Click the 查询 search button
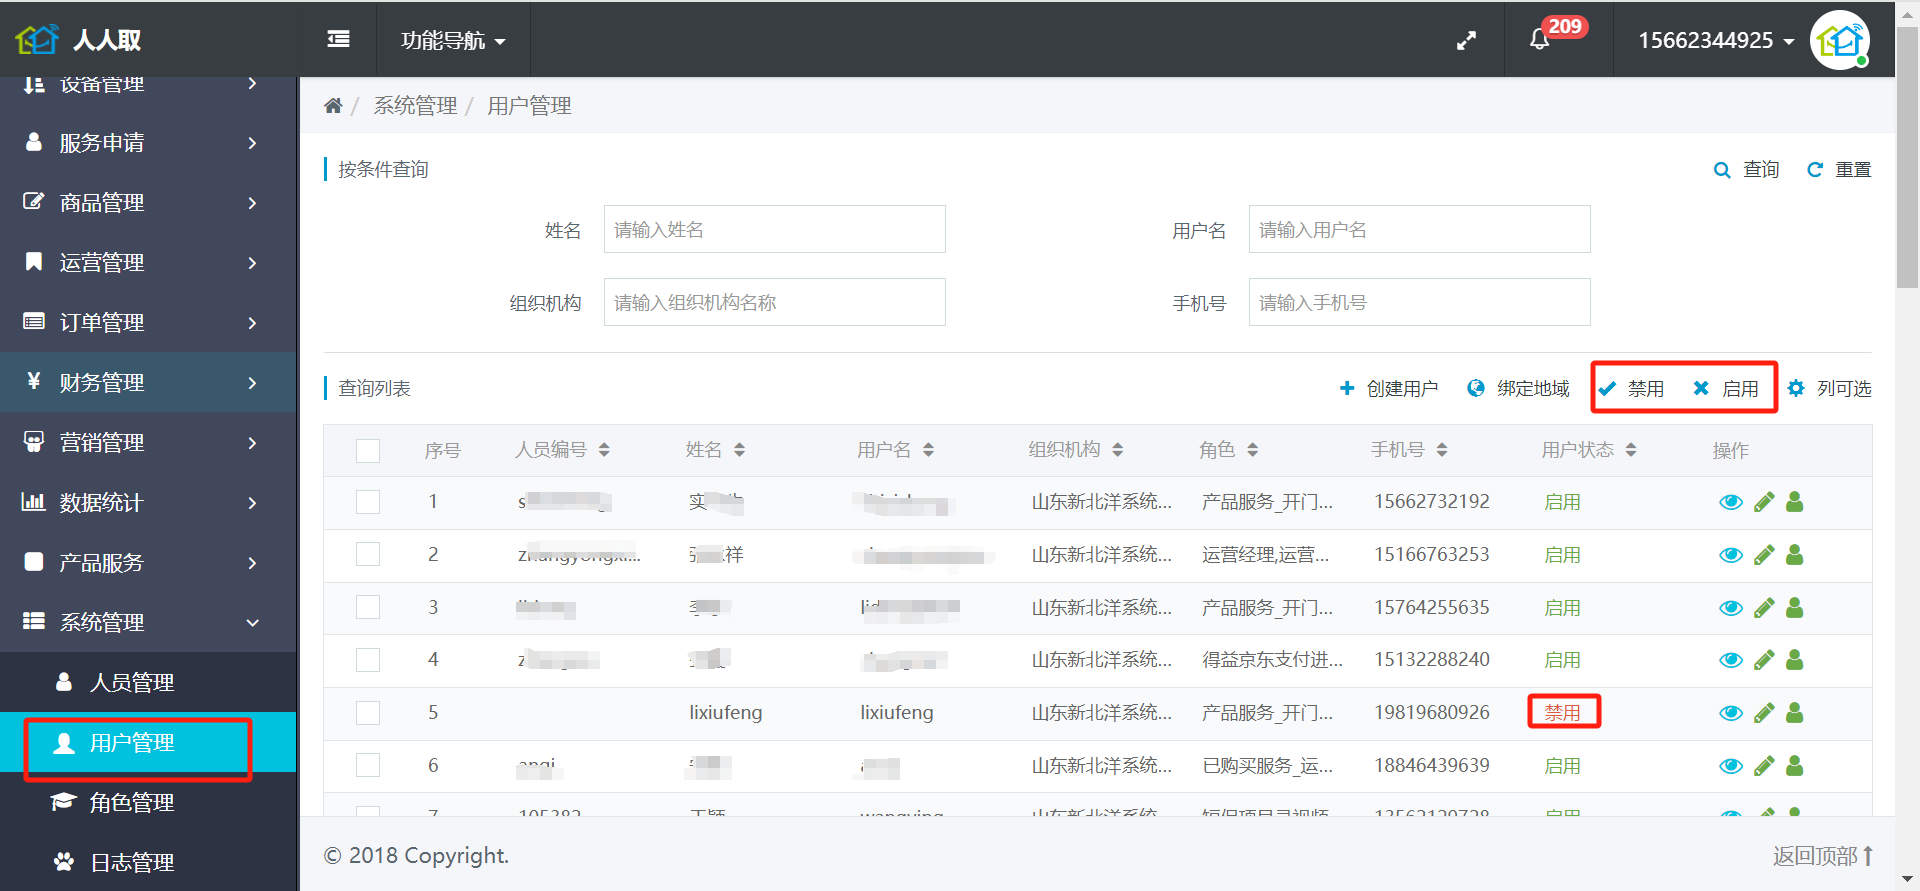 pyautogui.click(x=1747, y=170)
